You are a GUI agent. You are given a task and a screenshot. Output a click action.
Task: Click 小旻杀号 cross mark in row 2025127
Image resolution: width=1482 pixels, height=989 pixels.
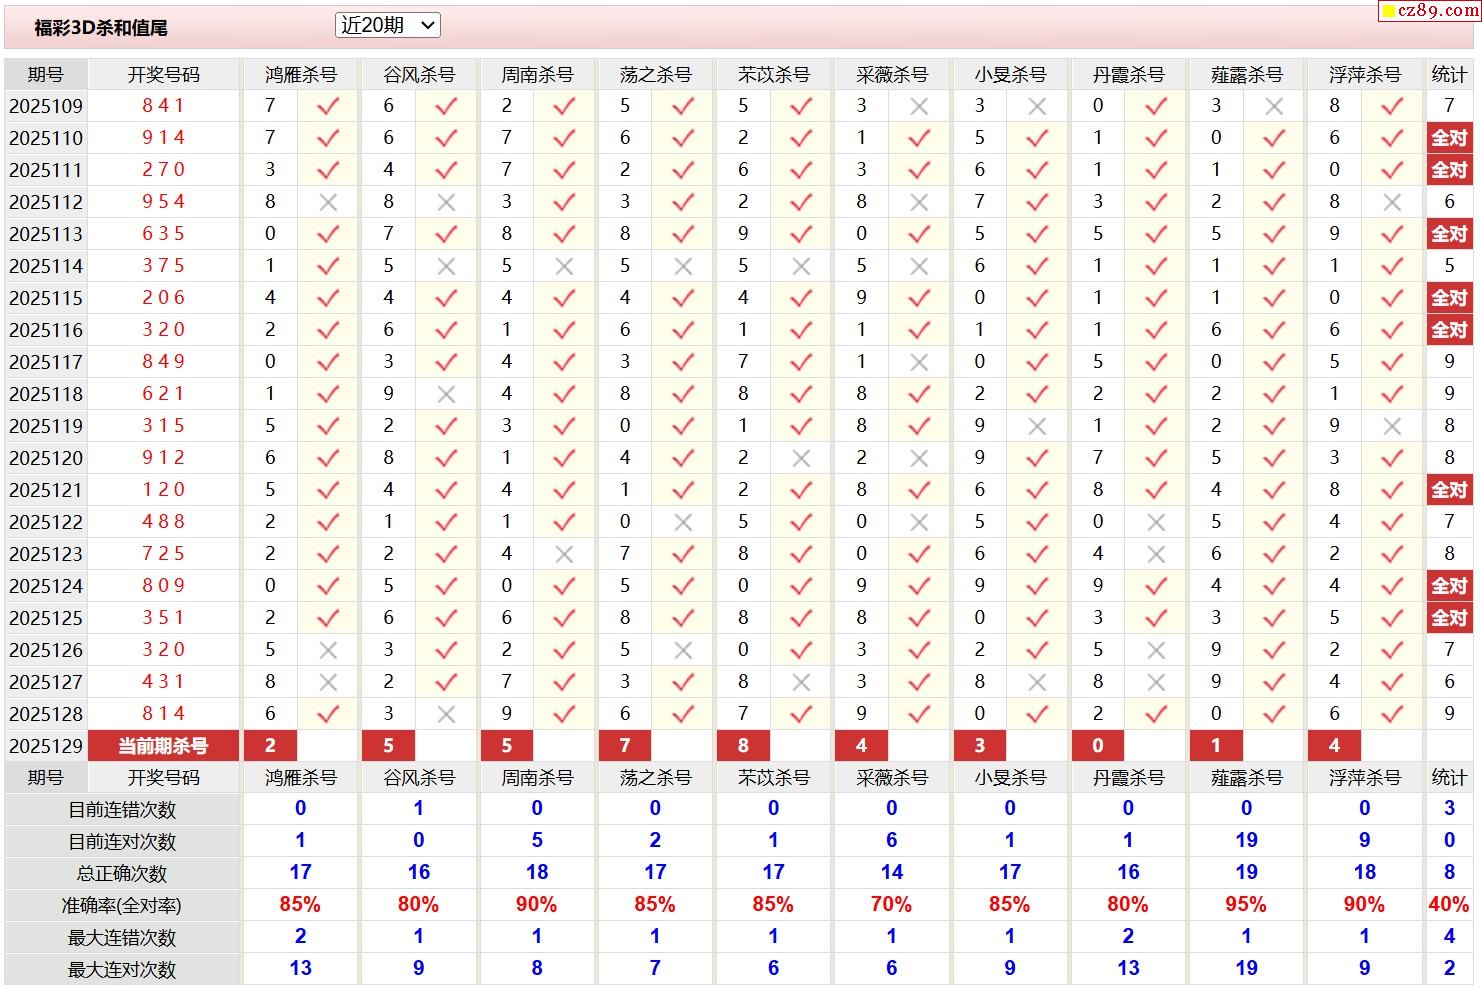pyautogui.click(x=1037, y=682)
